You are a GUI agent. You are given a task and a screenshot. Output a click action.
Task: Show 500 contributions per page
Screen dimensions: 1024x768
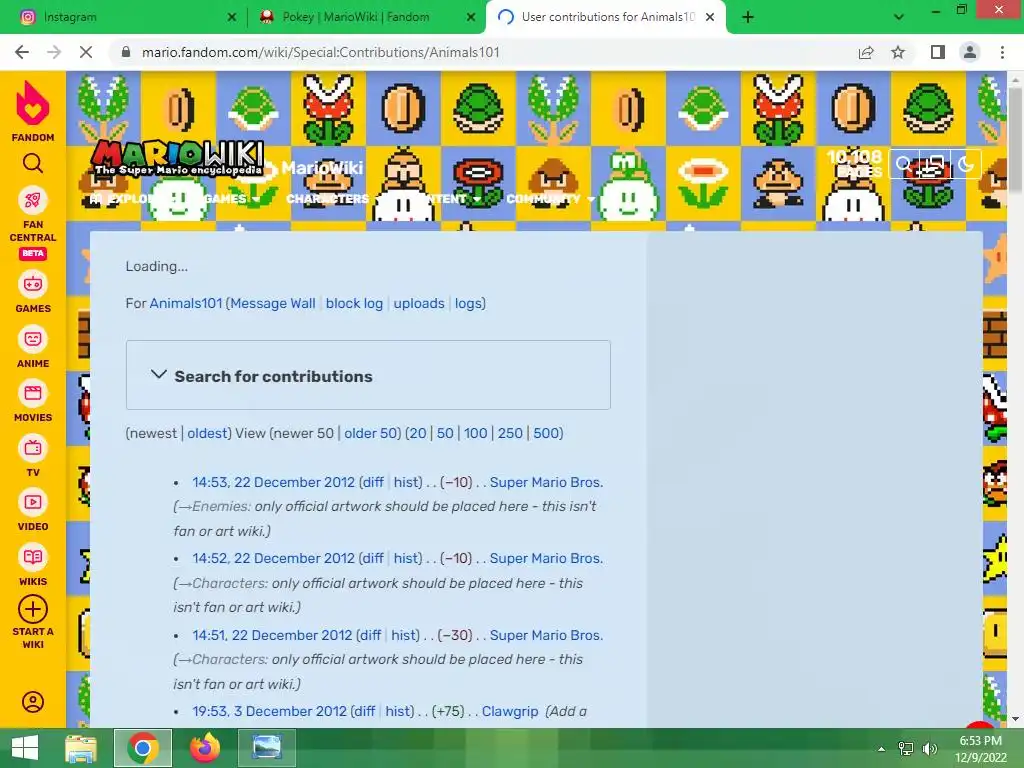(x=546, y=433)
